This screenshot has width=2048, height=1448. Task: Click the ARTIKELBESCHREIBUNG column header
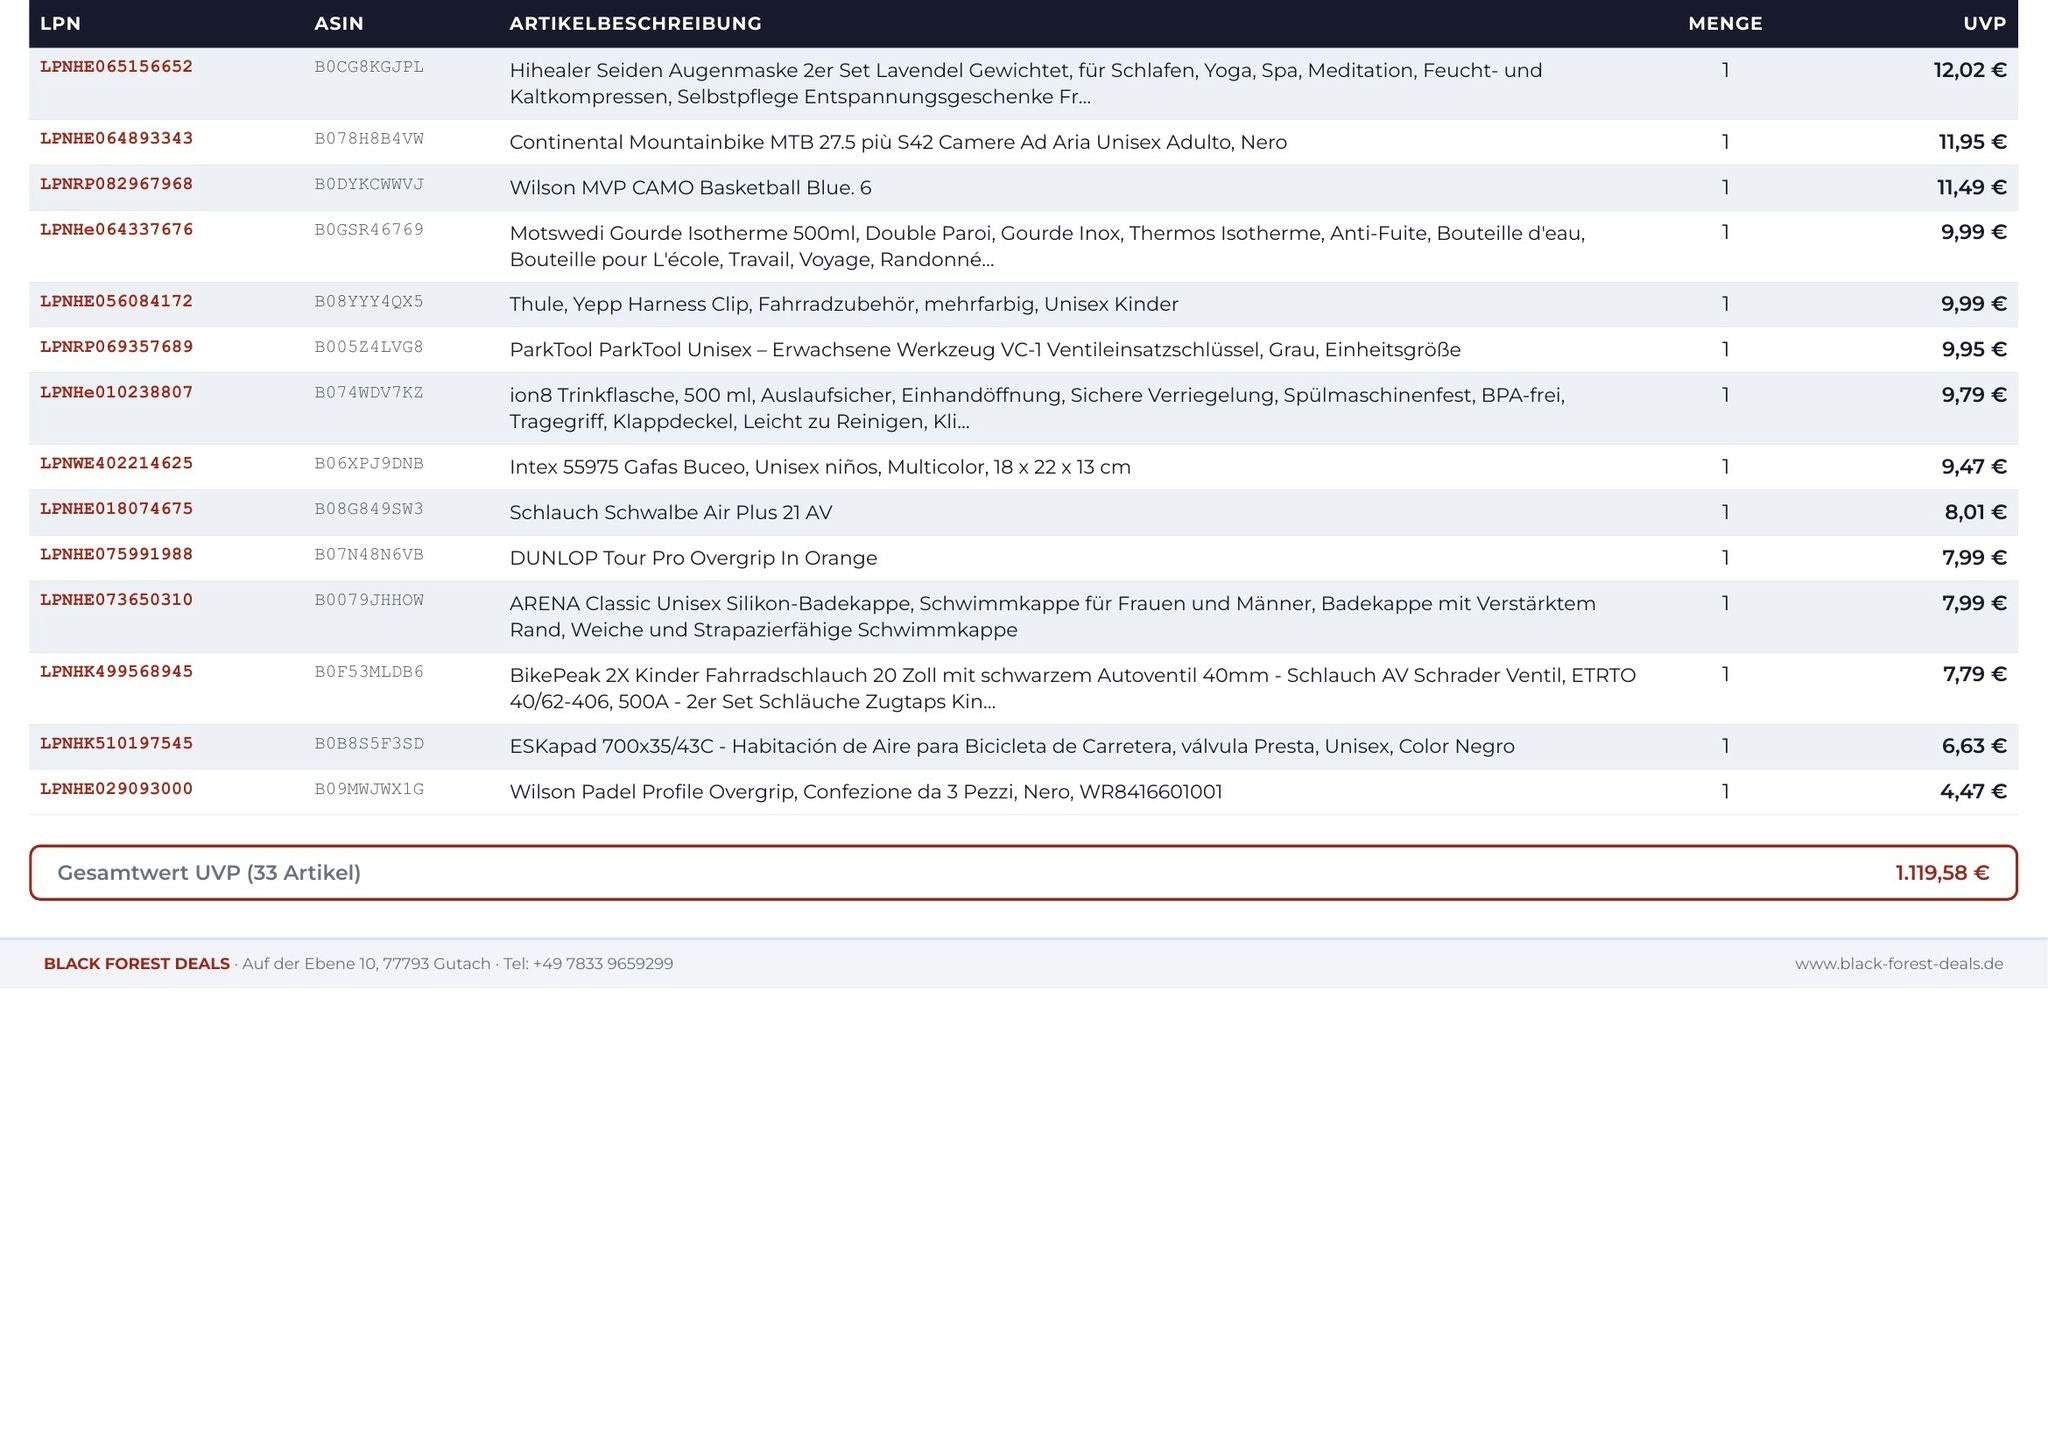(635, 23)
